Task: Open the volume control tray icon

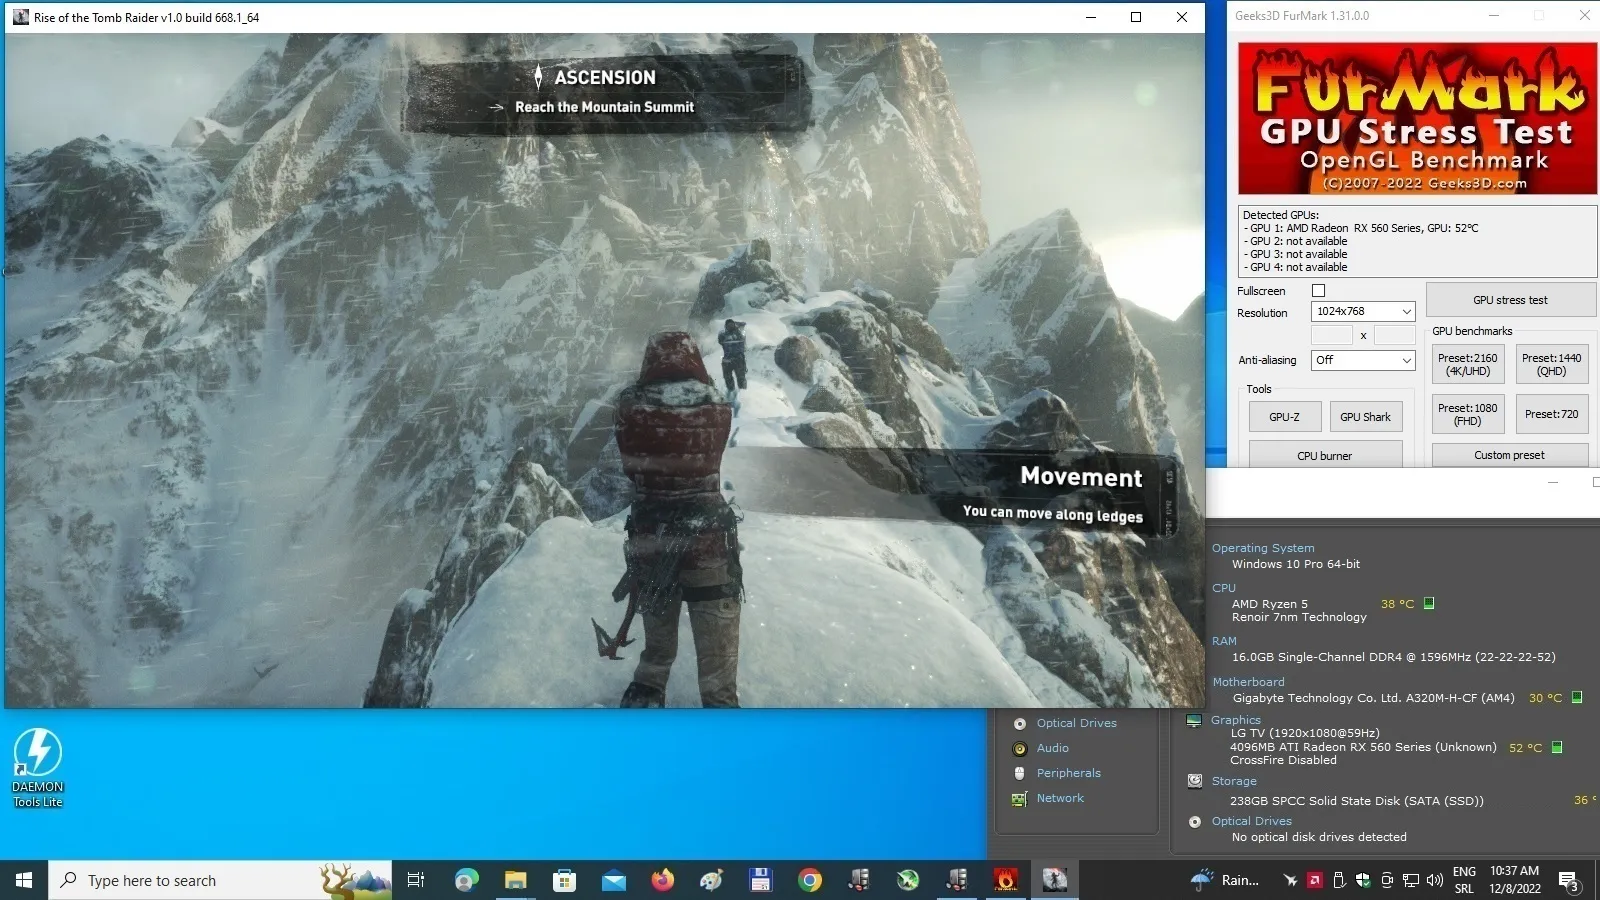Action: pyautogui.click(x=1435, y=880)
